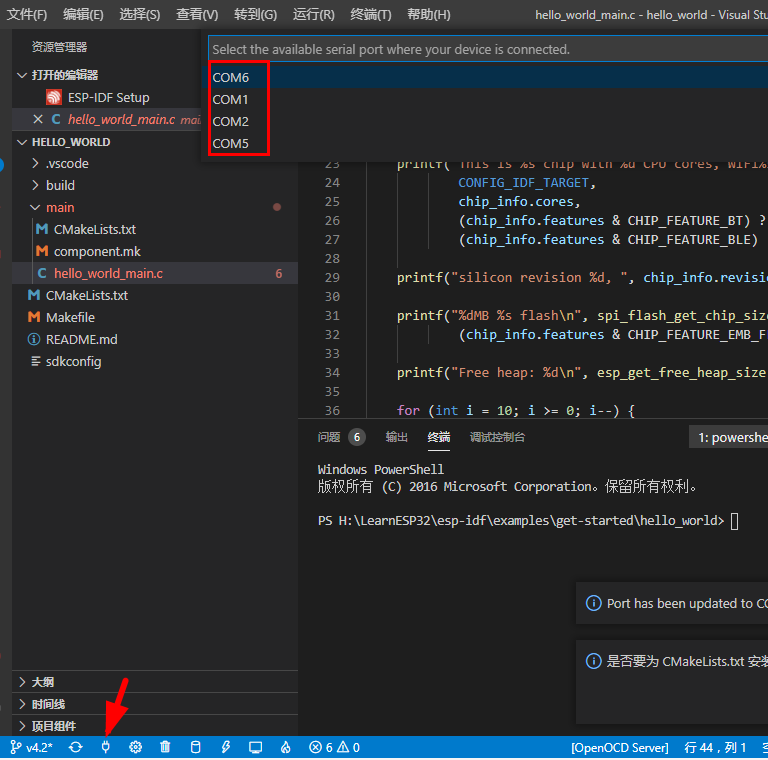Select COM2 serial port

pos(484,121)
